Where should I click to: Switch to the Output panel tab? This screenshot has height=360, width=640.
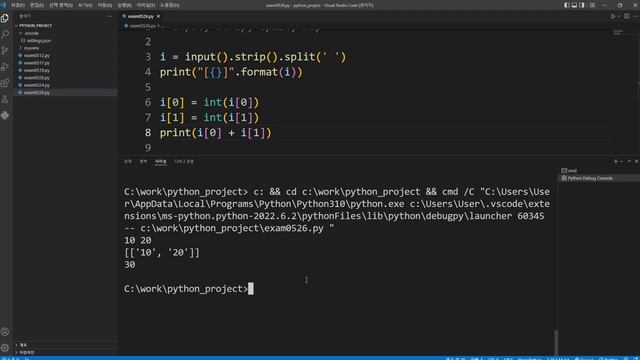143,162
